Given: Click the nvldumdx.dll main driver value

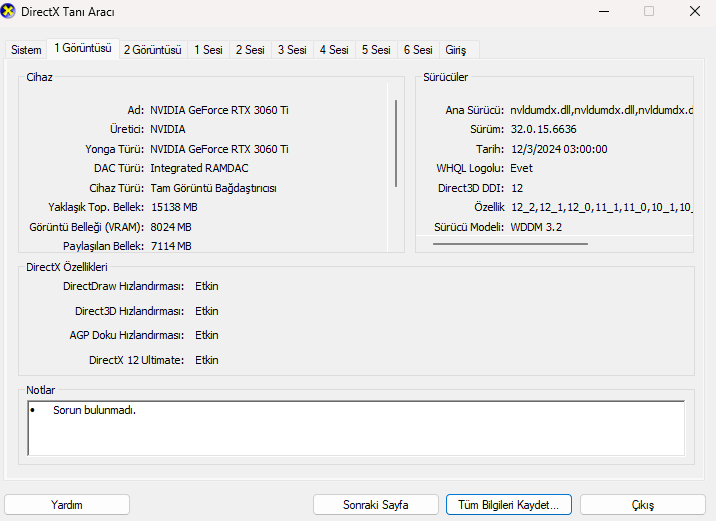Looking at the screenshot, I should tap(601, 110).
